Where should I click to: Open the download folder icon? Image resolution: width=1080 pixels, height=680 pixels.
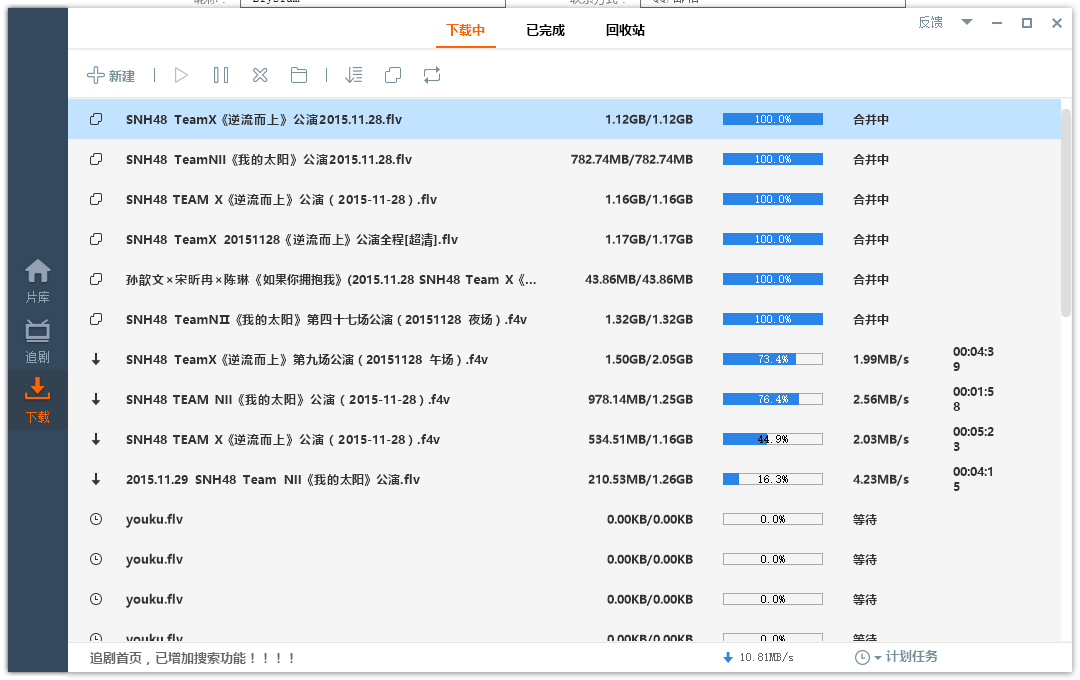(x=299, y=75)
